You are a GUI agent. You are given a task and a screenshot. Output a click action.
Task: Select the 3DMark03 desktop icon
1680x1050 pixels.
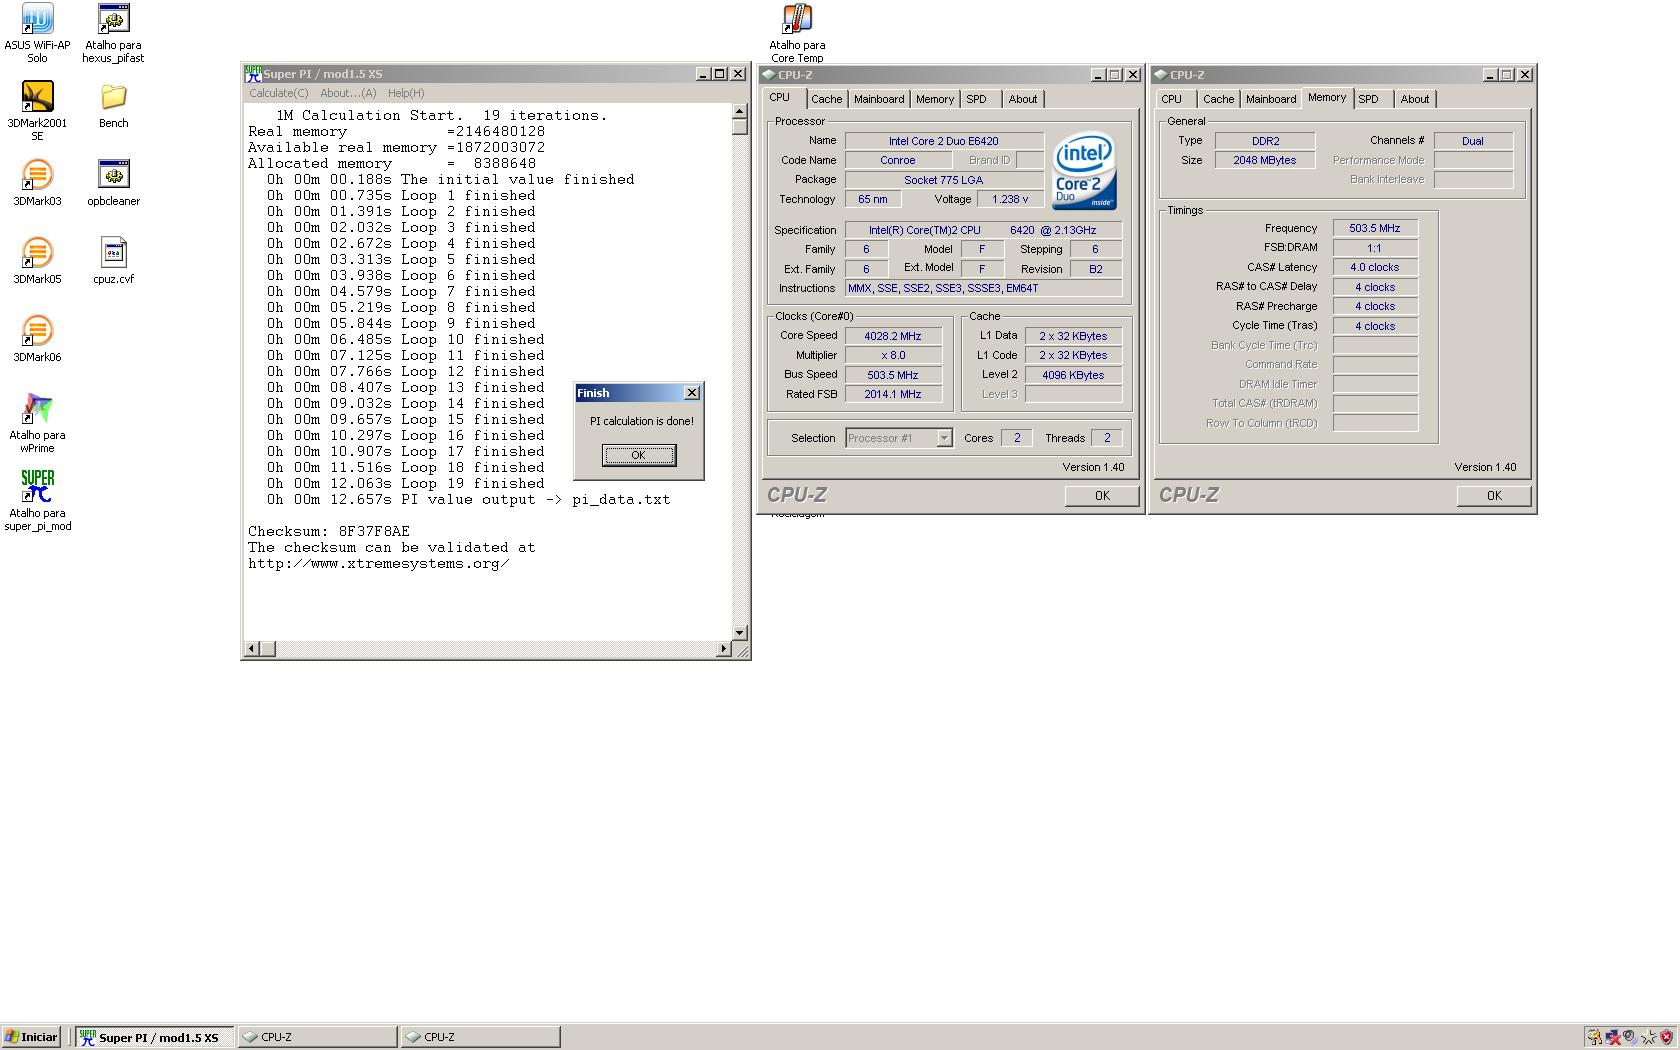pyautogui.click(x=37, y=183)
